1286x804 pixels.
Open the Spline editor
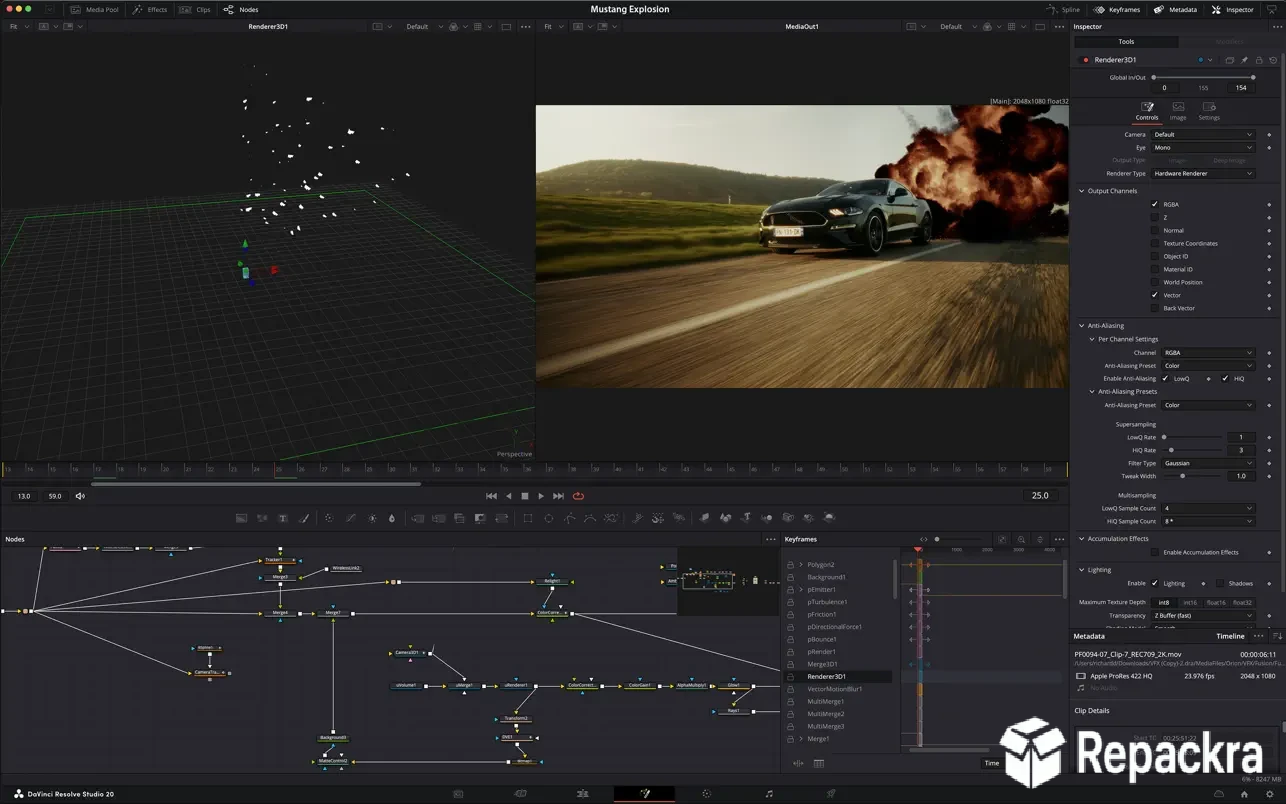[1063, 9]
